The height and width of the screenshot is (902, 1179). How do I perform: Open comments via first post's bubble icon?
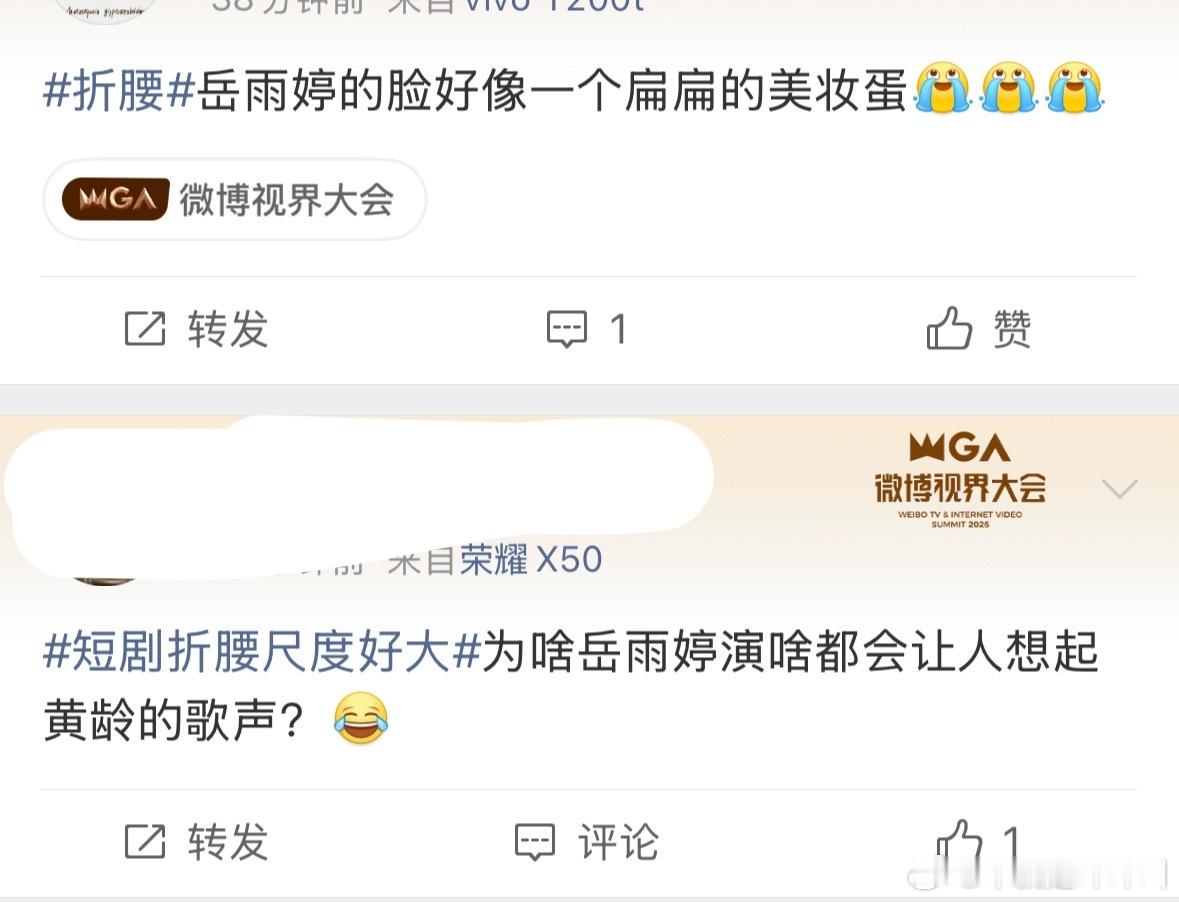coord(566,329)
